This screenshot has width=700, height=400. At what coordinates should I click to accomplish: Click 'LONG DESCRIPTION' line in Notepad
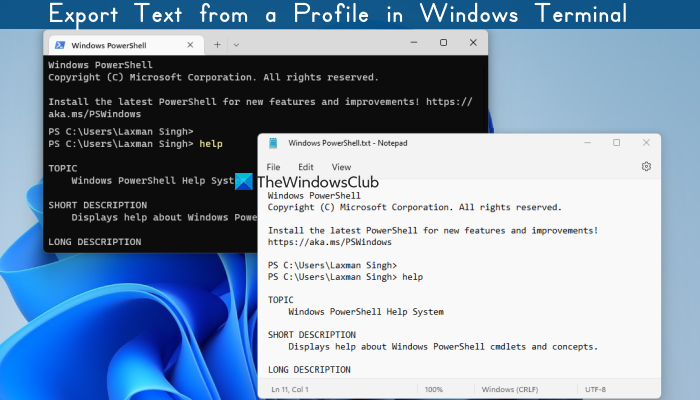[x=309, y=370]
